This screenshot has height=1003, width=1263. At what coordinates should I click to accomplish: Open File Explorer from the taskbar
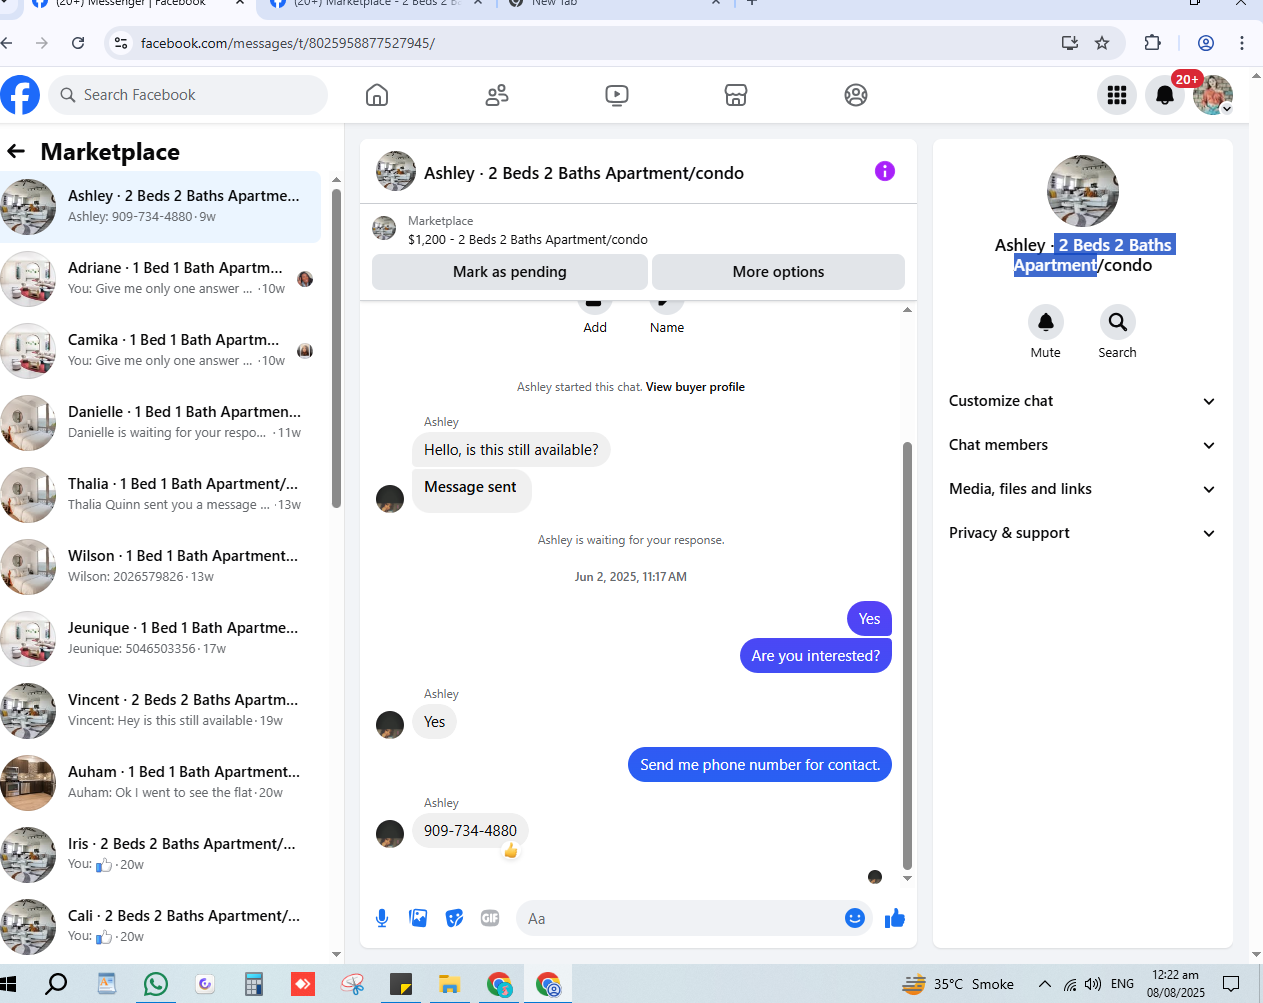click(x=450, y=984)
